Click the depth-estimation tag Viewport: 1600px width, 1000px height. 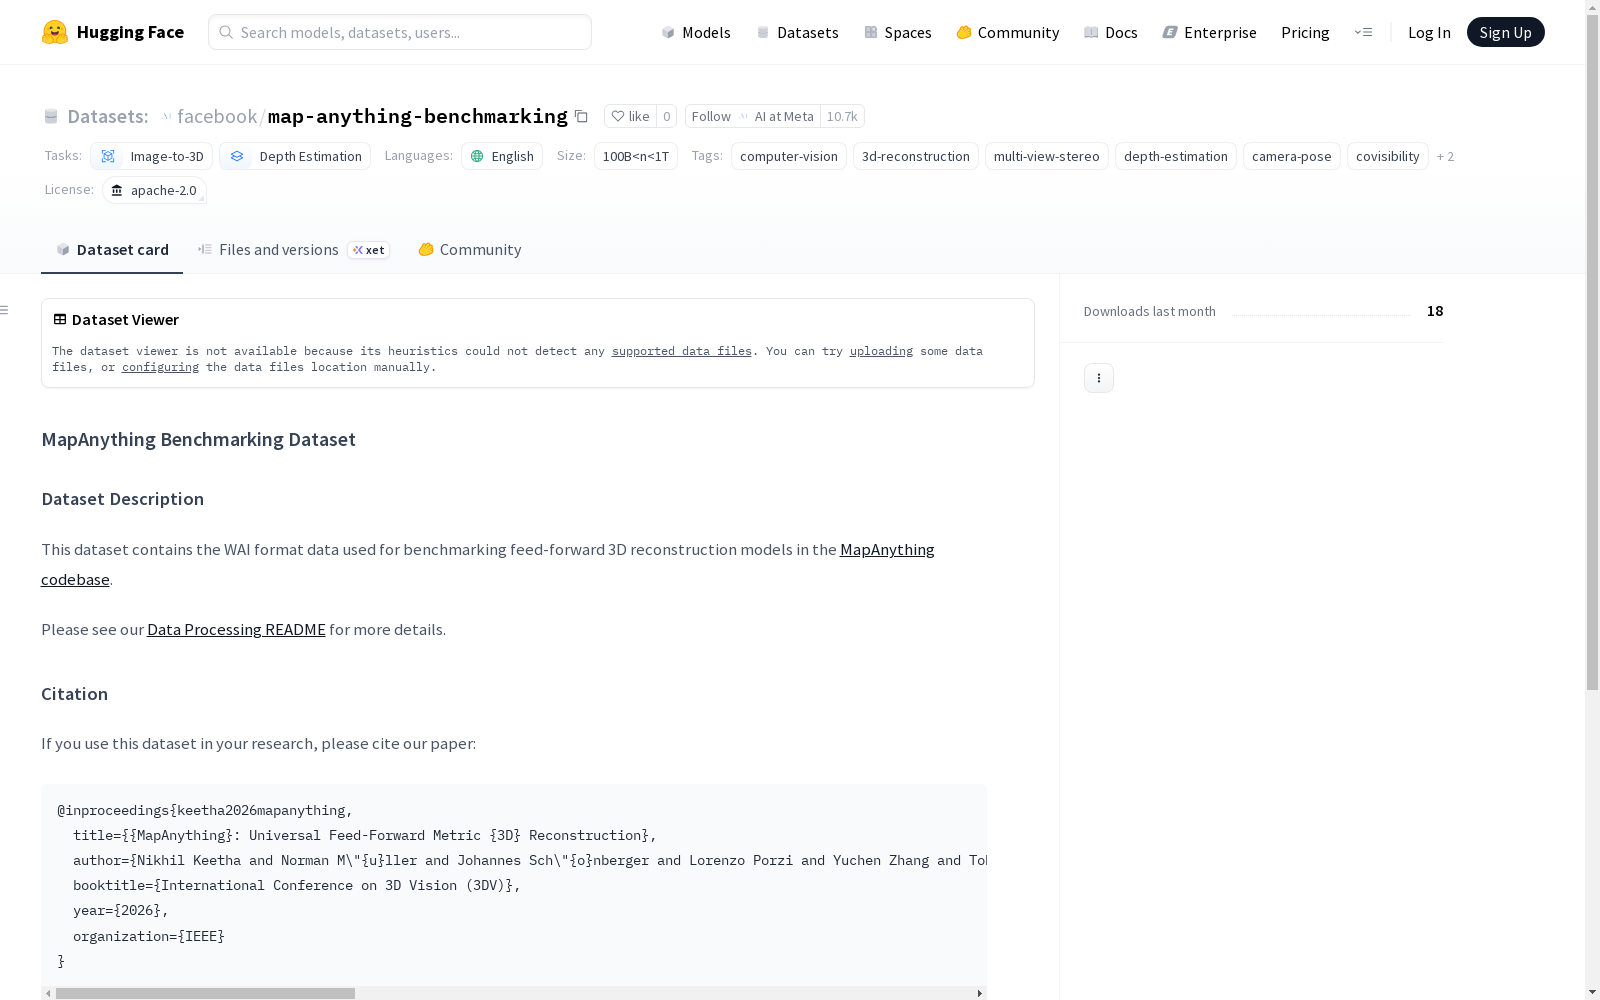(1176, 156)
